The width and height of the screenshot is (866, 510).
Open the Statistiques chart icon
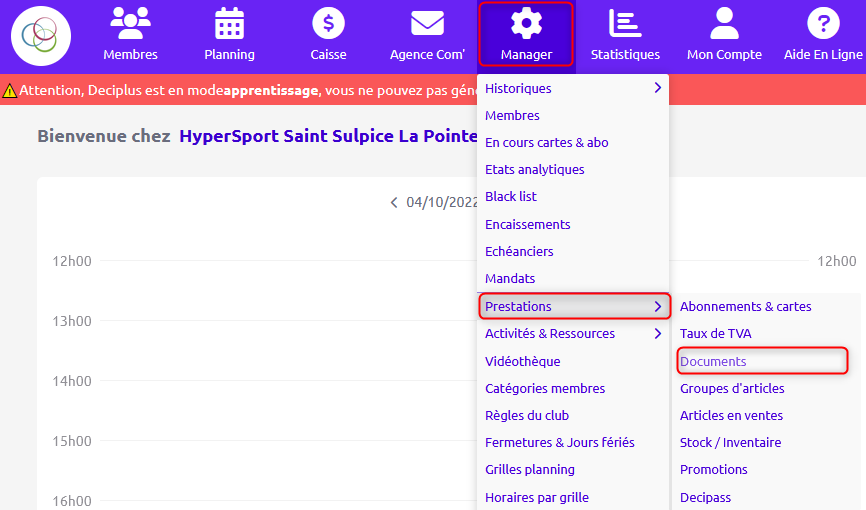tap(625, 23)
